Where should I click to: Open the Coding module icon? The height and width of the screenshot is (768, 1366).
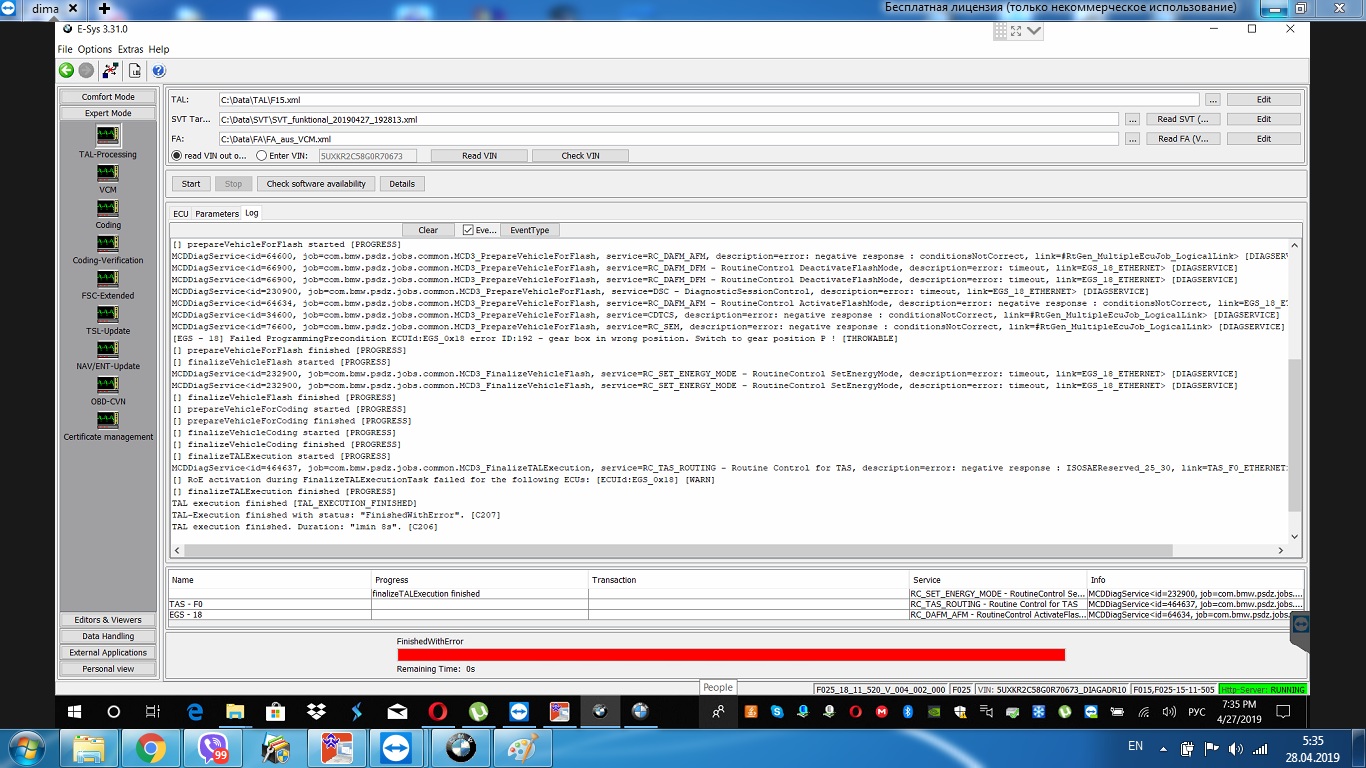108,208
